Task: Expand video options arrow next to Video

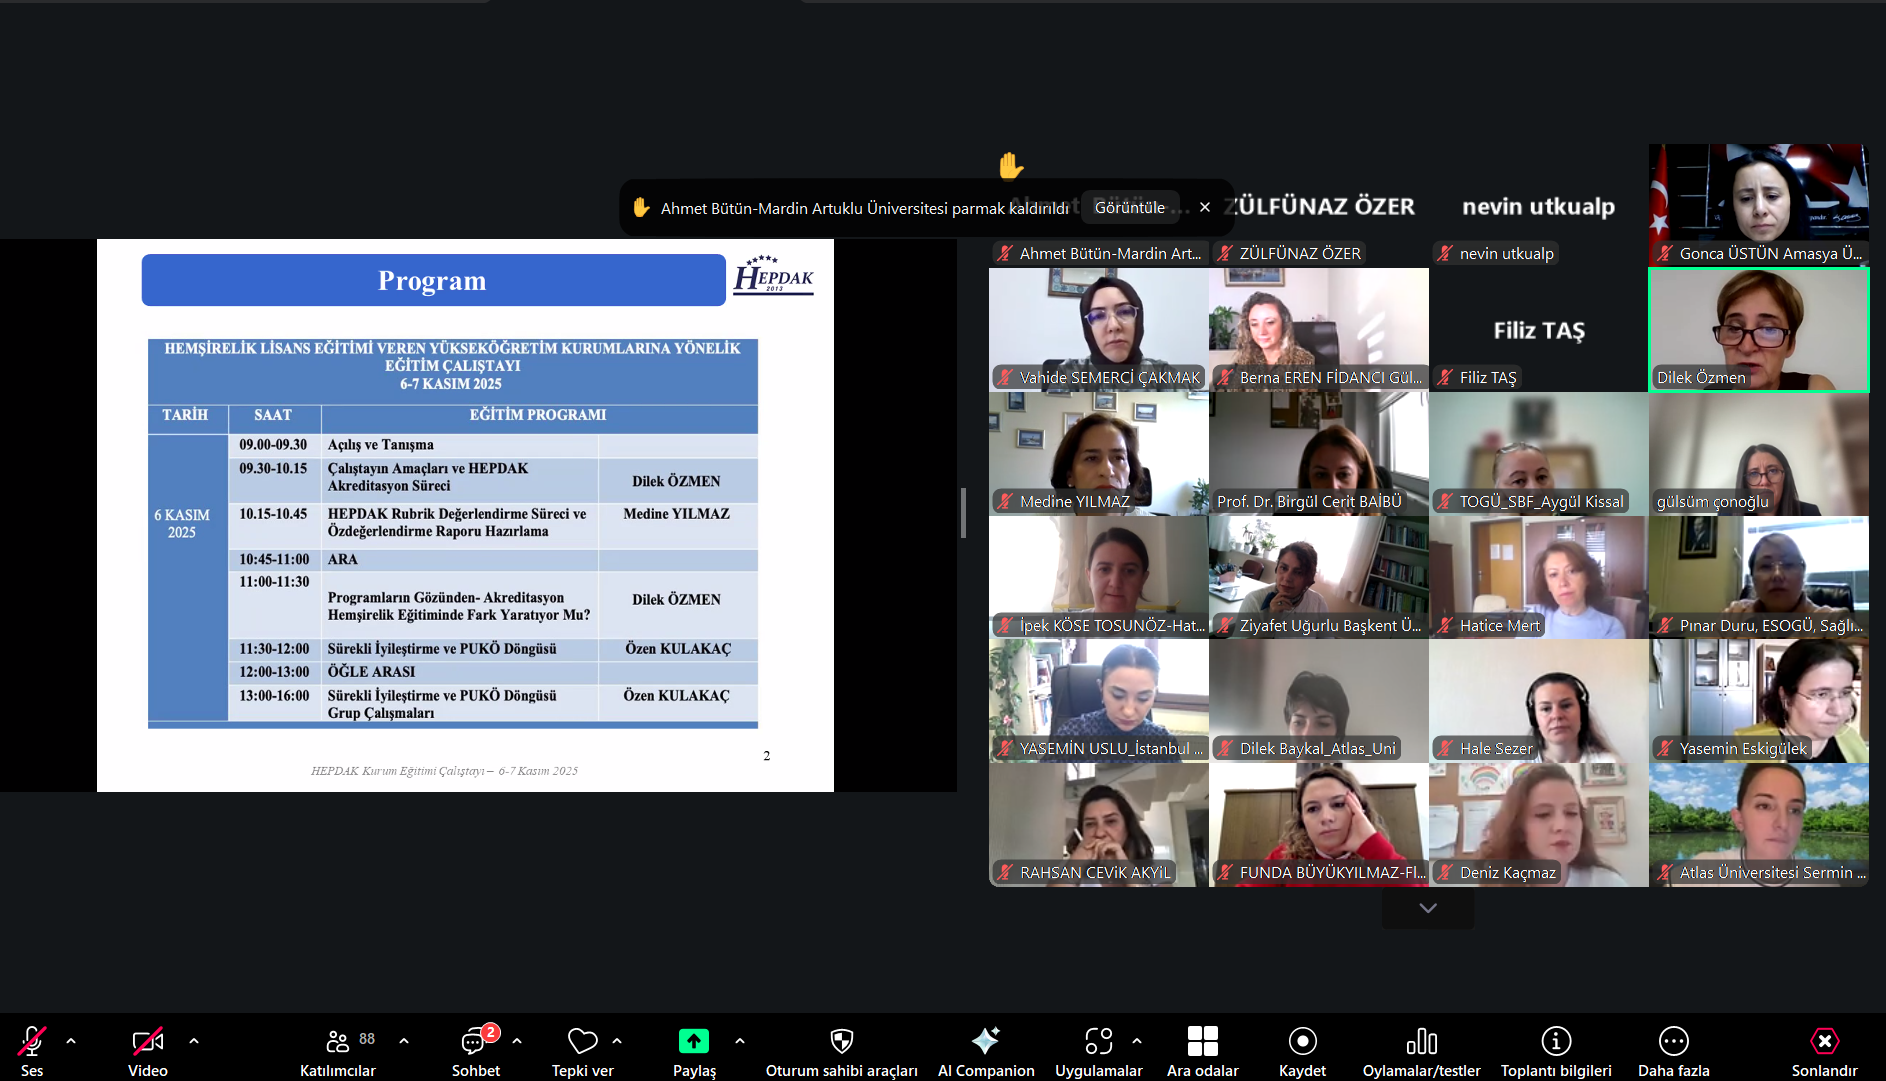Action: tap(194, 1041)
